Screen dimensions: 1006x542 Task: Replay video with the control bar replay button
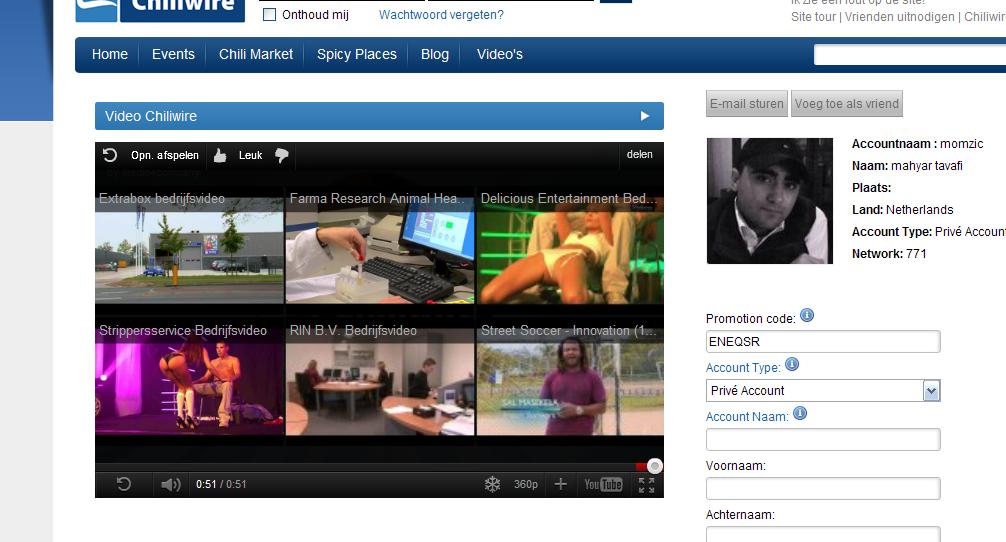click(124, 484)
